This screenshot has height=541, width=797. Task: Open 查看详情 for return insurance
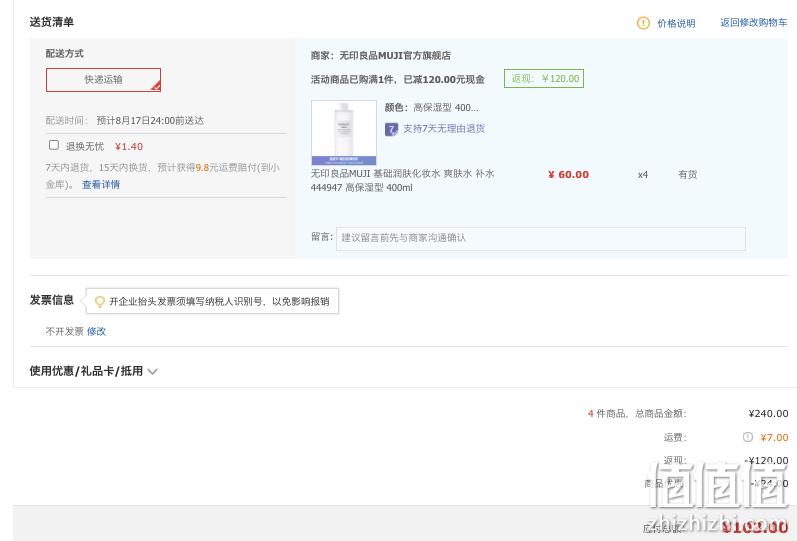point(101,185)
